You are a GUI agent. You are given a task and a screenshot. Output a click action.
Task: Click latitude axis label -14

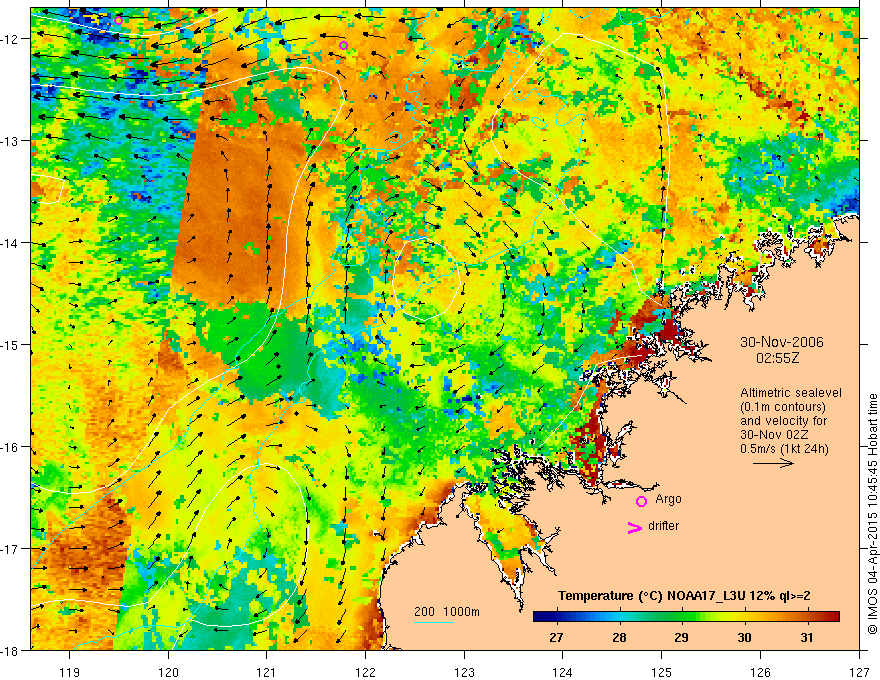pos(10,242)
